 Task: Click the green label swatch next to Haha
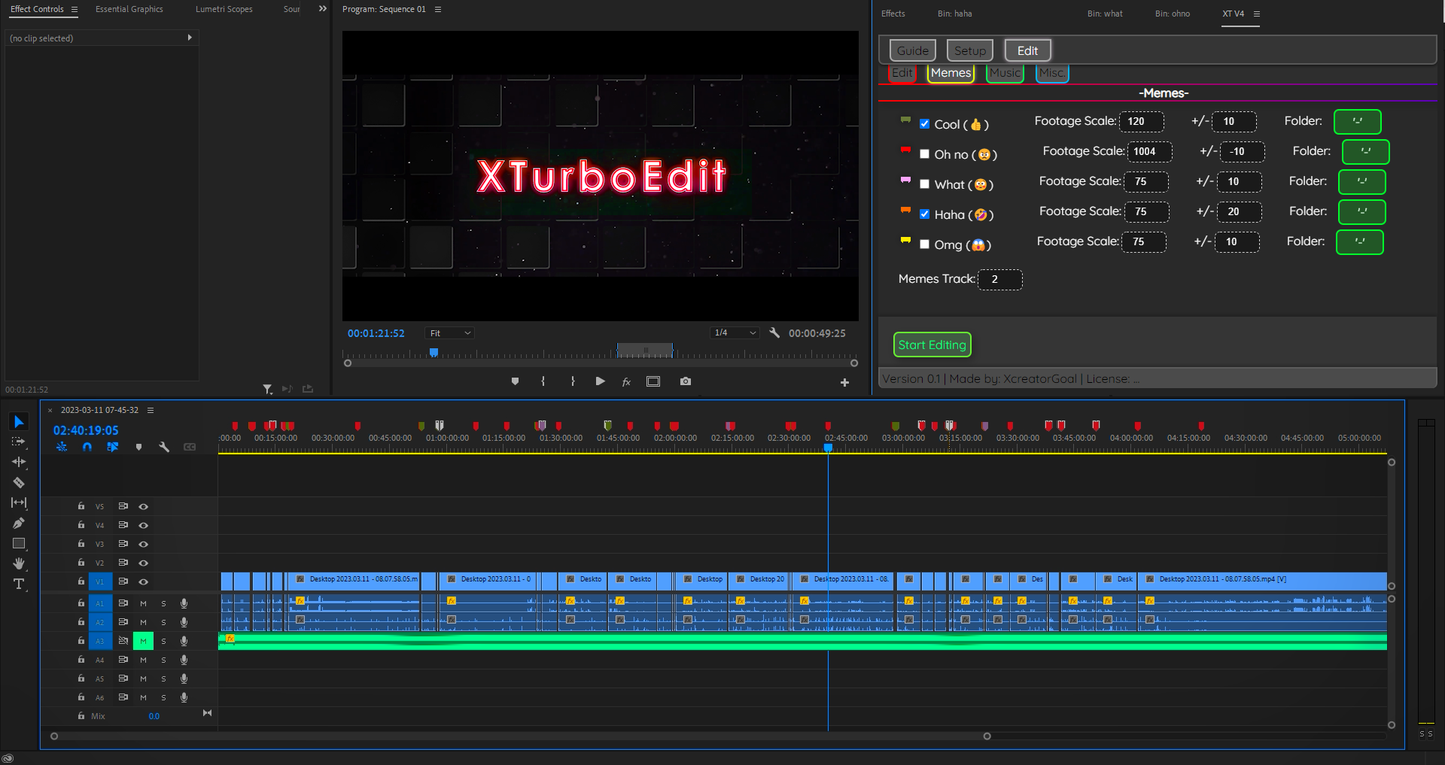point(906,210)
